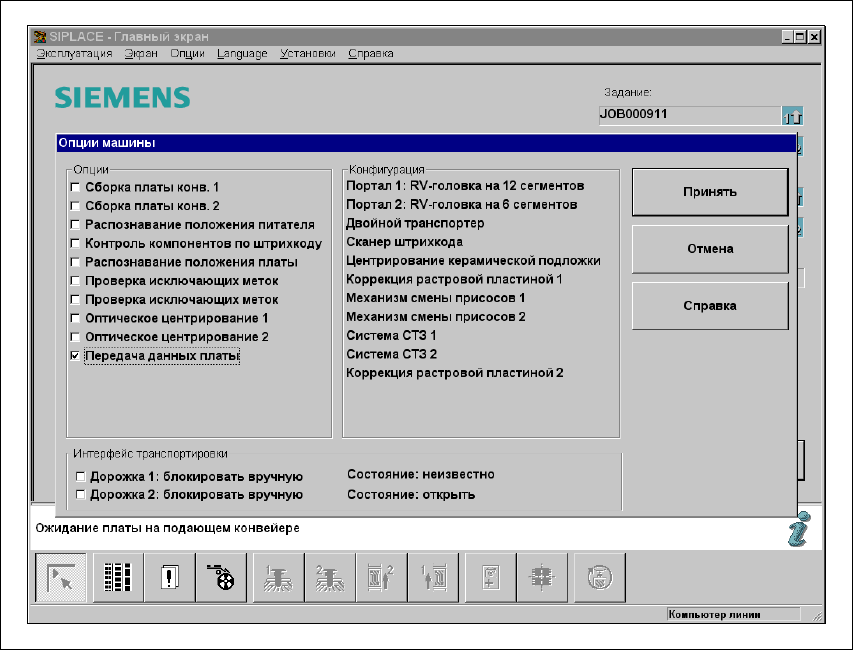This screenshot has height=650, width=853.
Task: Click Центрирование керамической подложки entry
Action: point(473,261)
